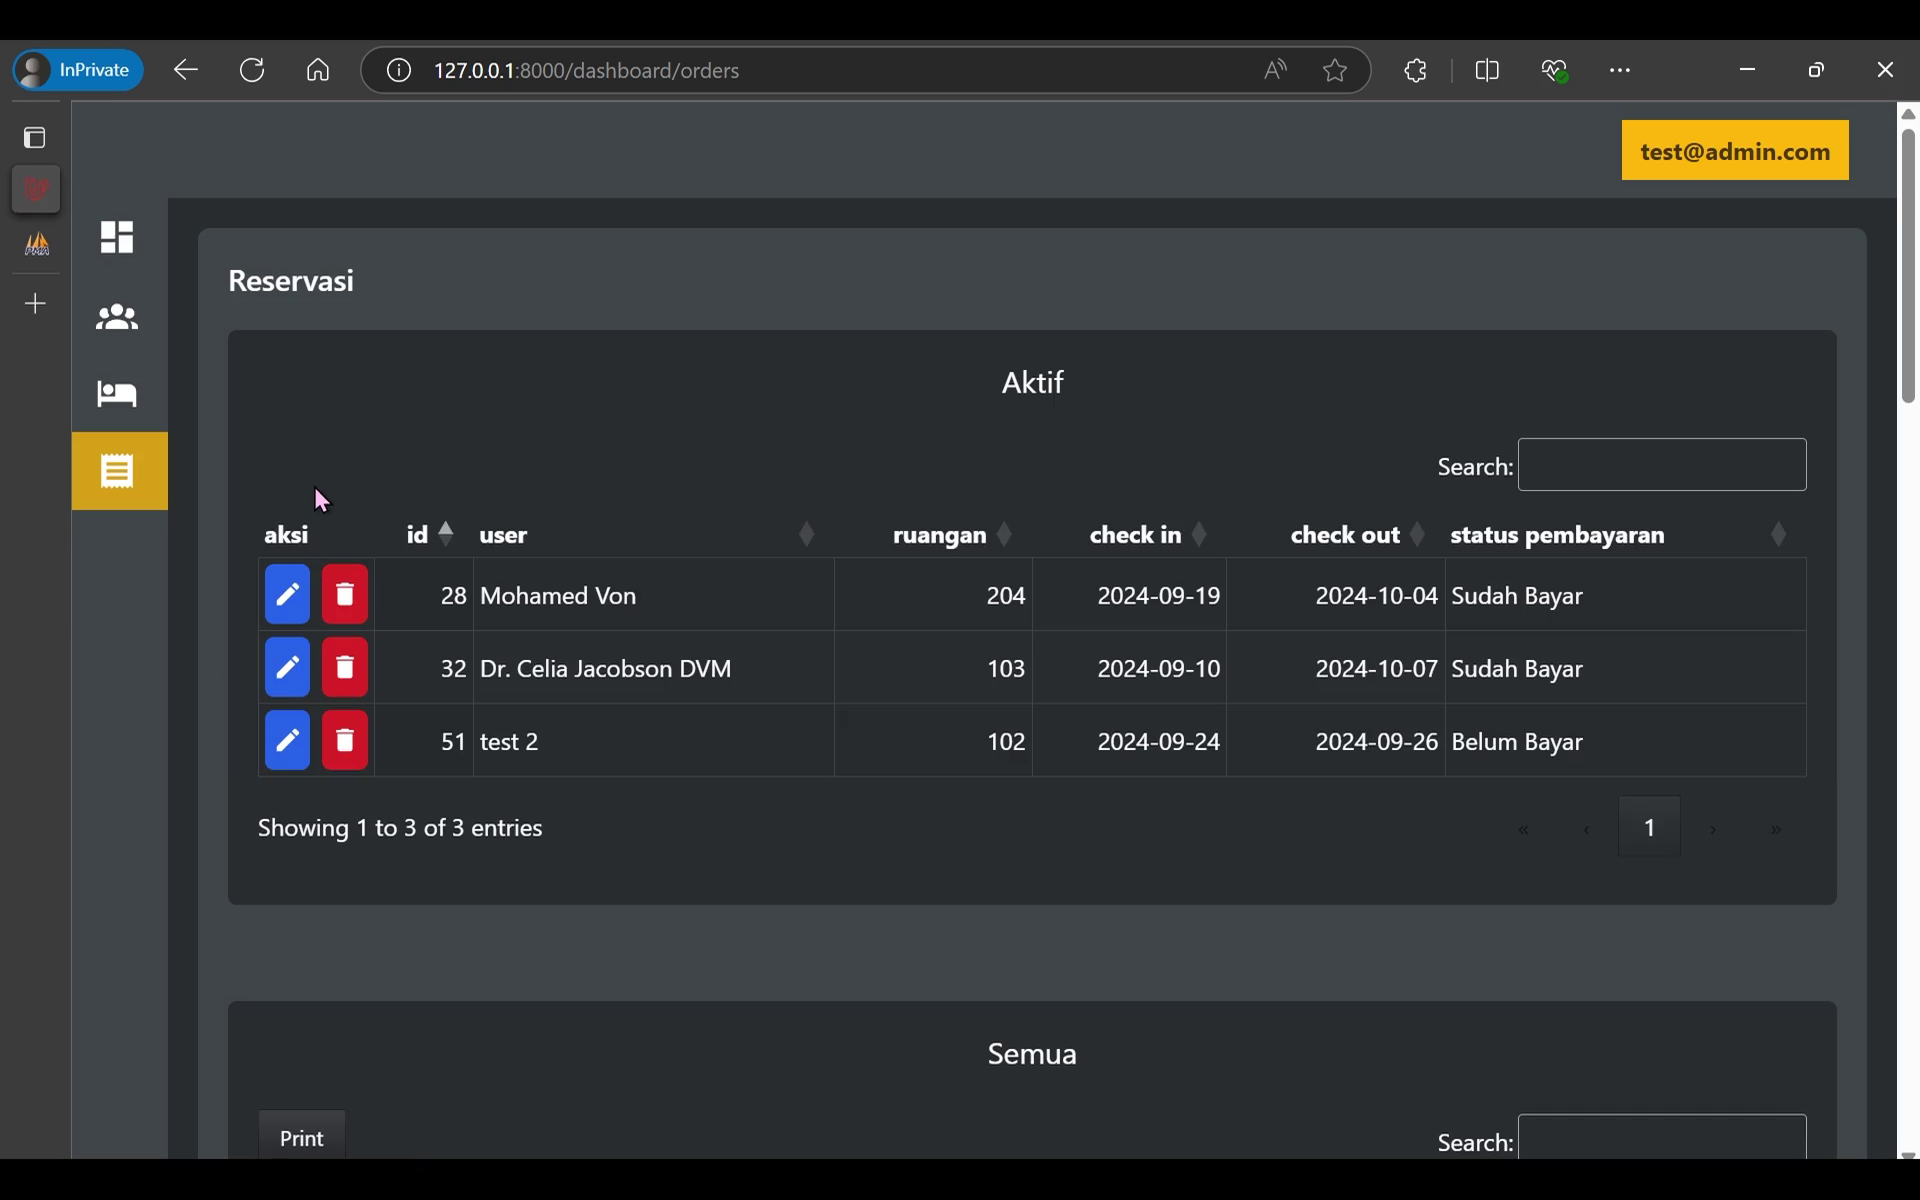Switch to the red heart vertical tab
The width and height of the screenshot is (1920, 1200).
click(36, 190)
